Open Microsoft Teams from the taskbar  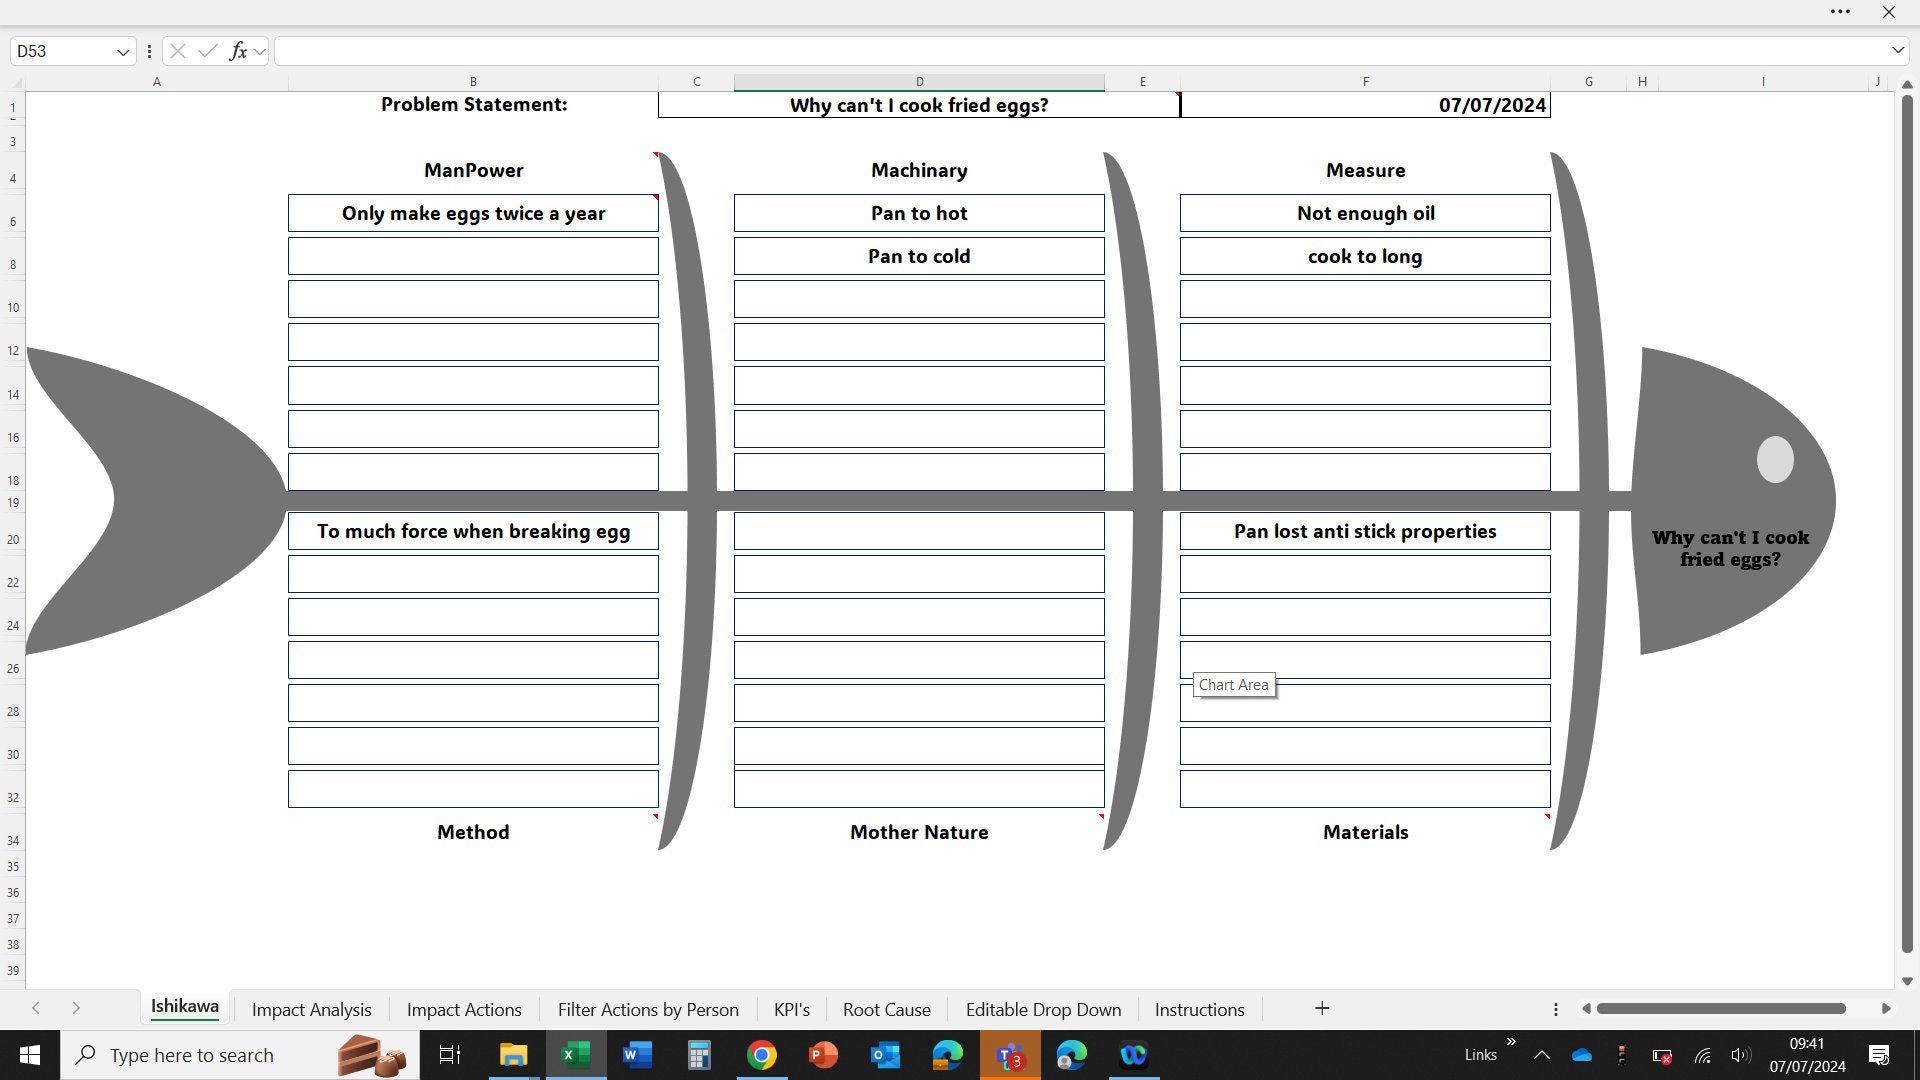[x=1010, y=1055]
